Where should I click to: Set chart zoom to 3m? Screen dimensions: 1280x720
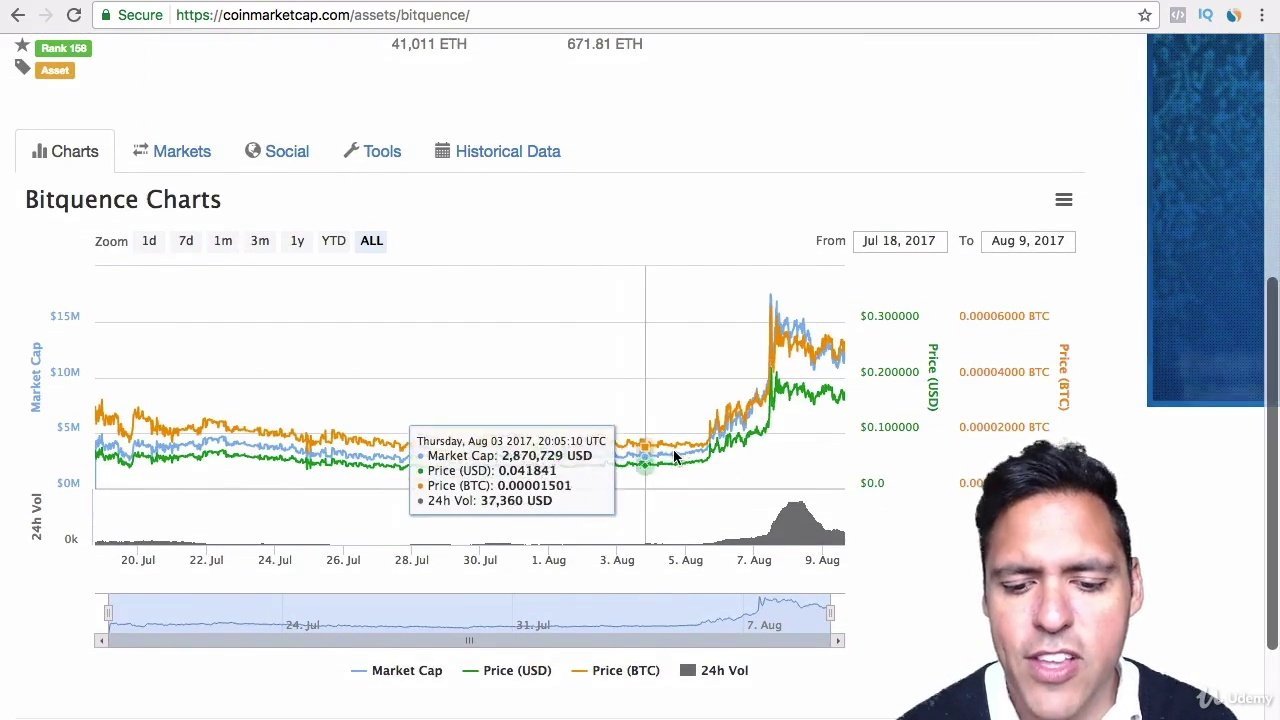(x=260, y=240)
